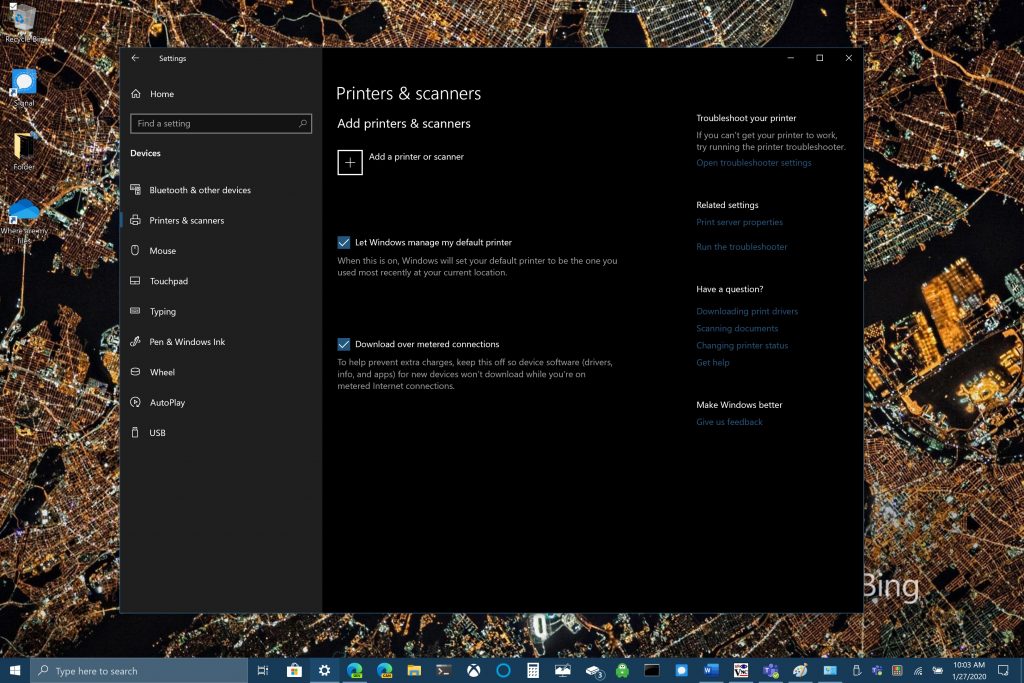Click the Find a setting search box

[x=221, y=123]
